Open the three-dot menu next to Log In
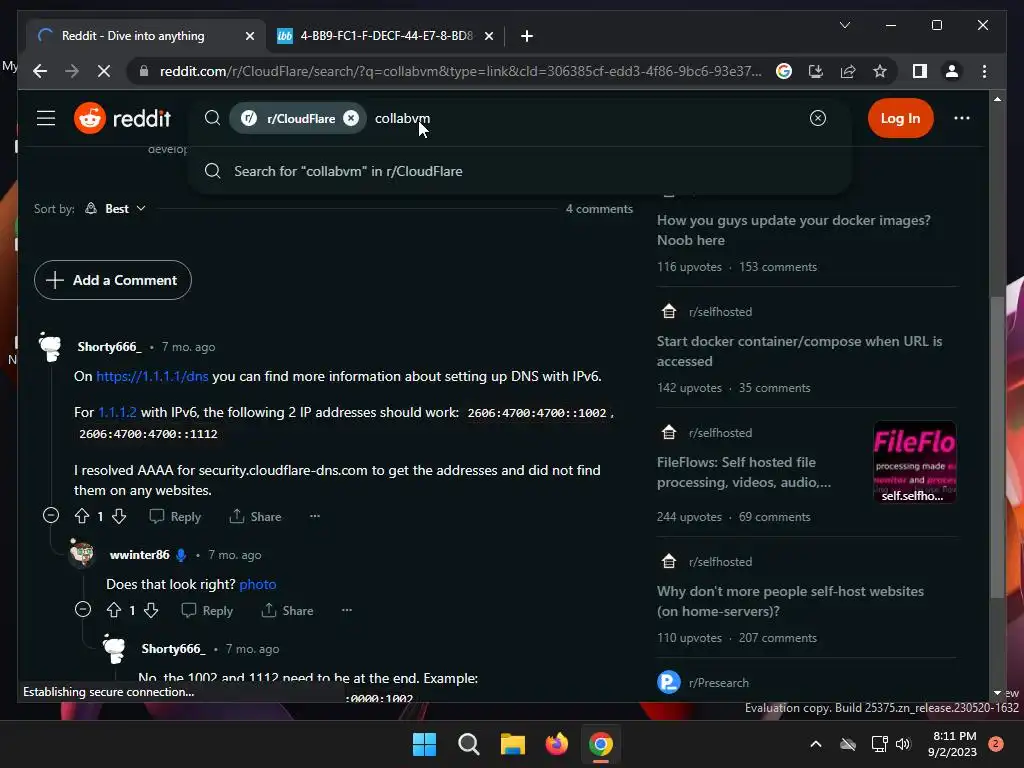The image size is (1024, 768). 961,118
